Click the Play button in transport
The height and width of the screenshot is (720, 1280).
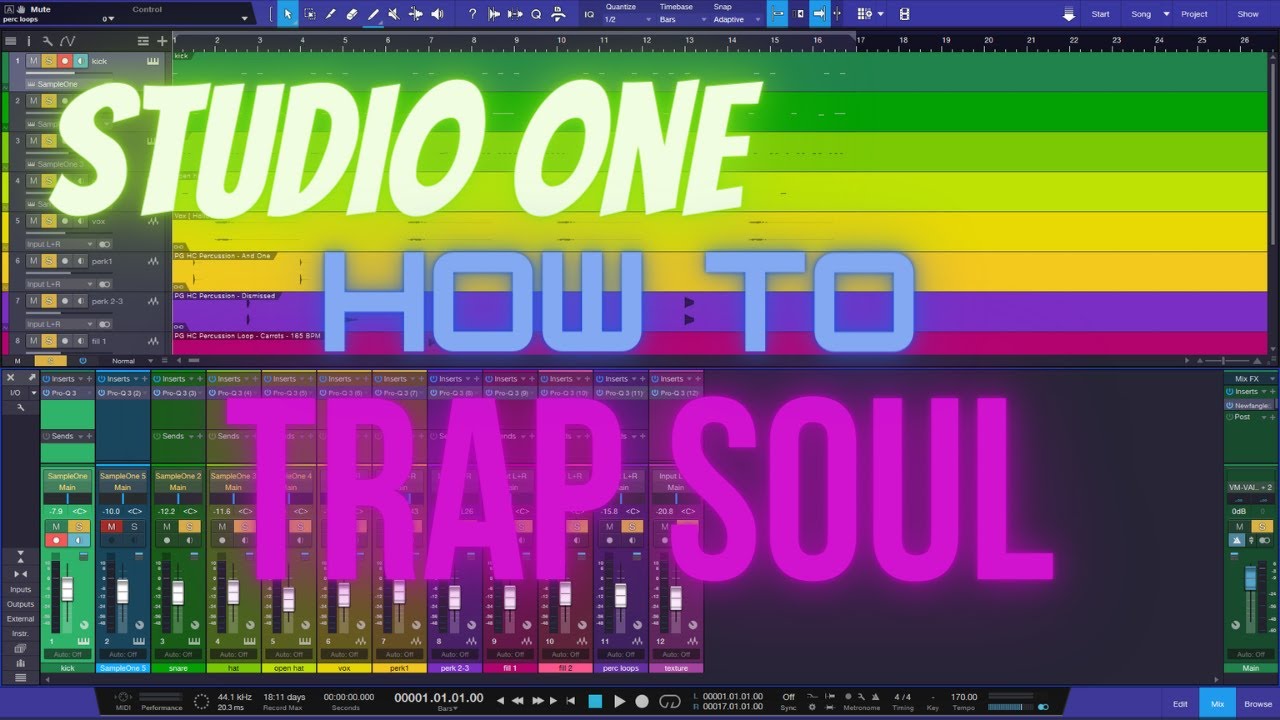[619, 701]
